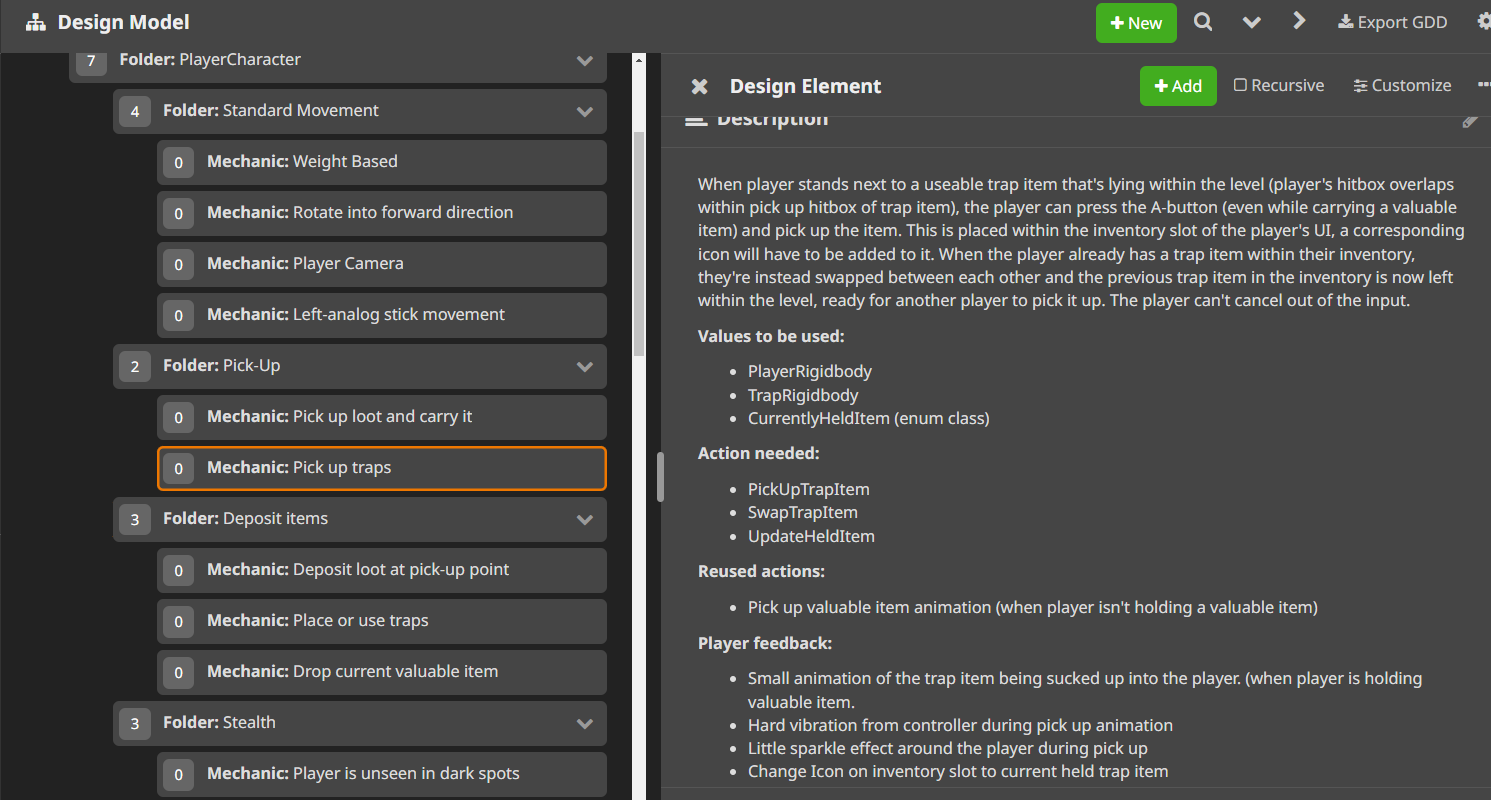Close the Design Element panel with X
This screenshot has width=1491, height=800.
pos(699,86)
